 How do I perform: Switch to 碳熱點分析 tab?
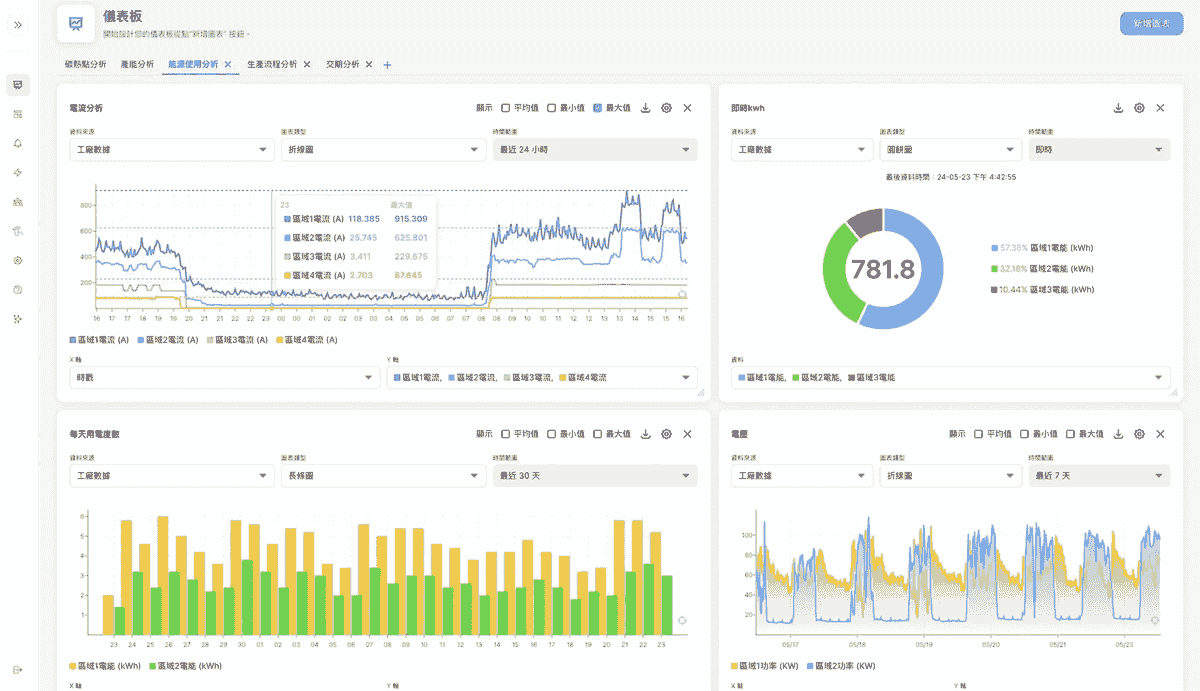point(85,64)
